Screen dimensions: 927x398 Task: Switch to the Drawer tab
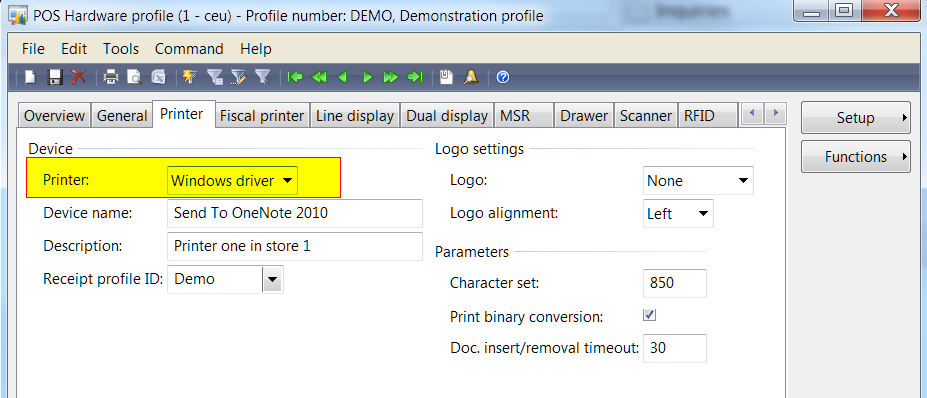click(x=584, y=116)
